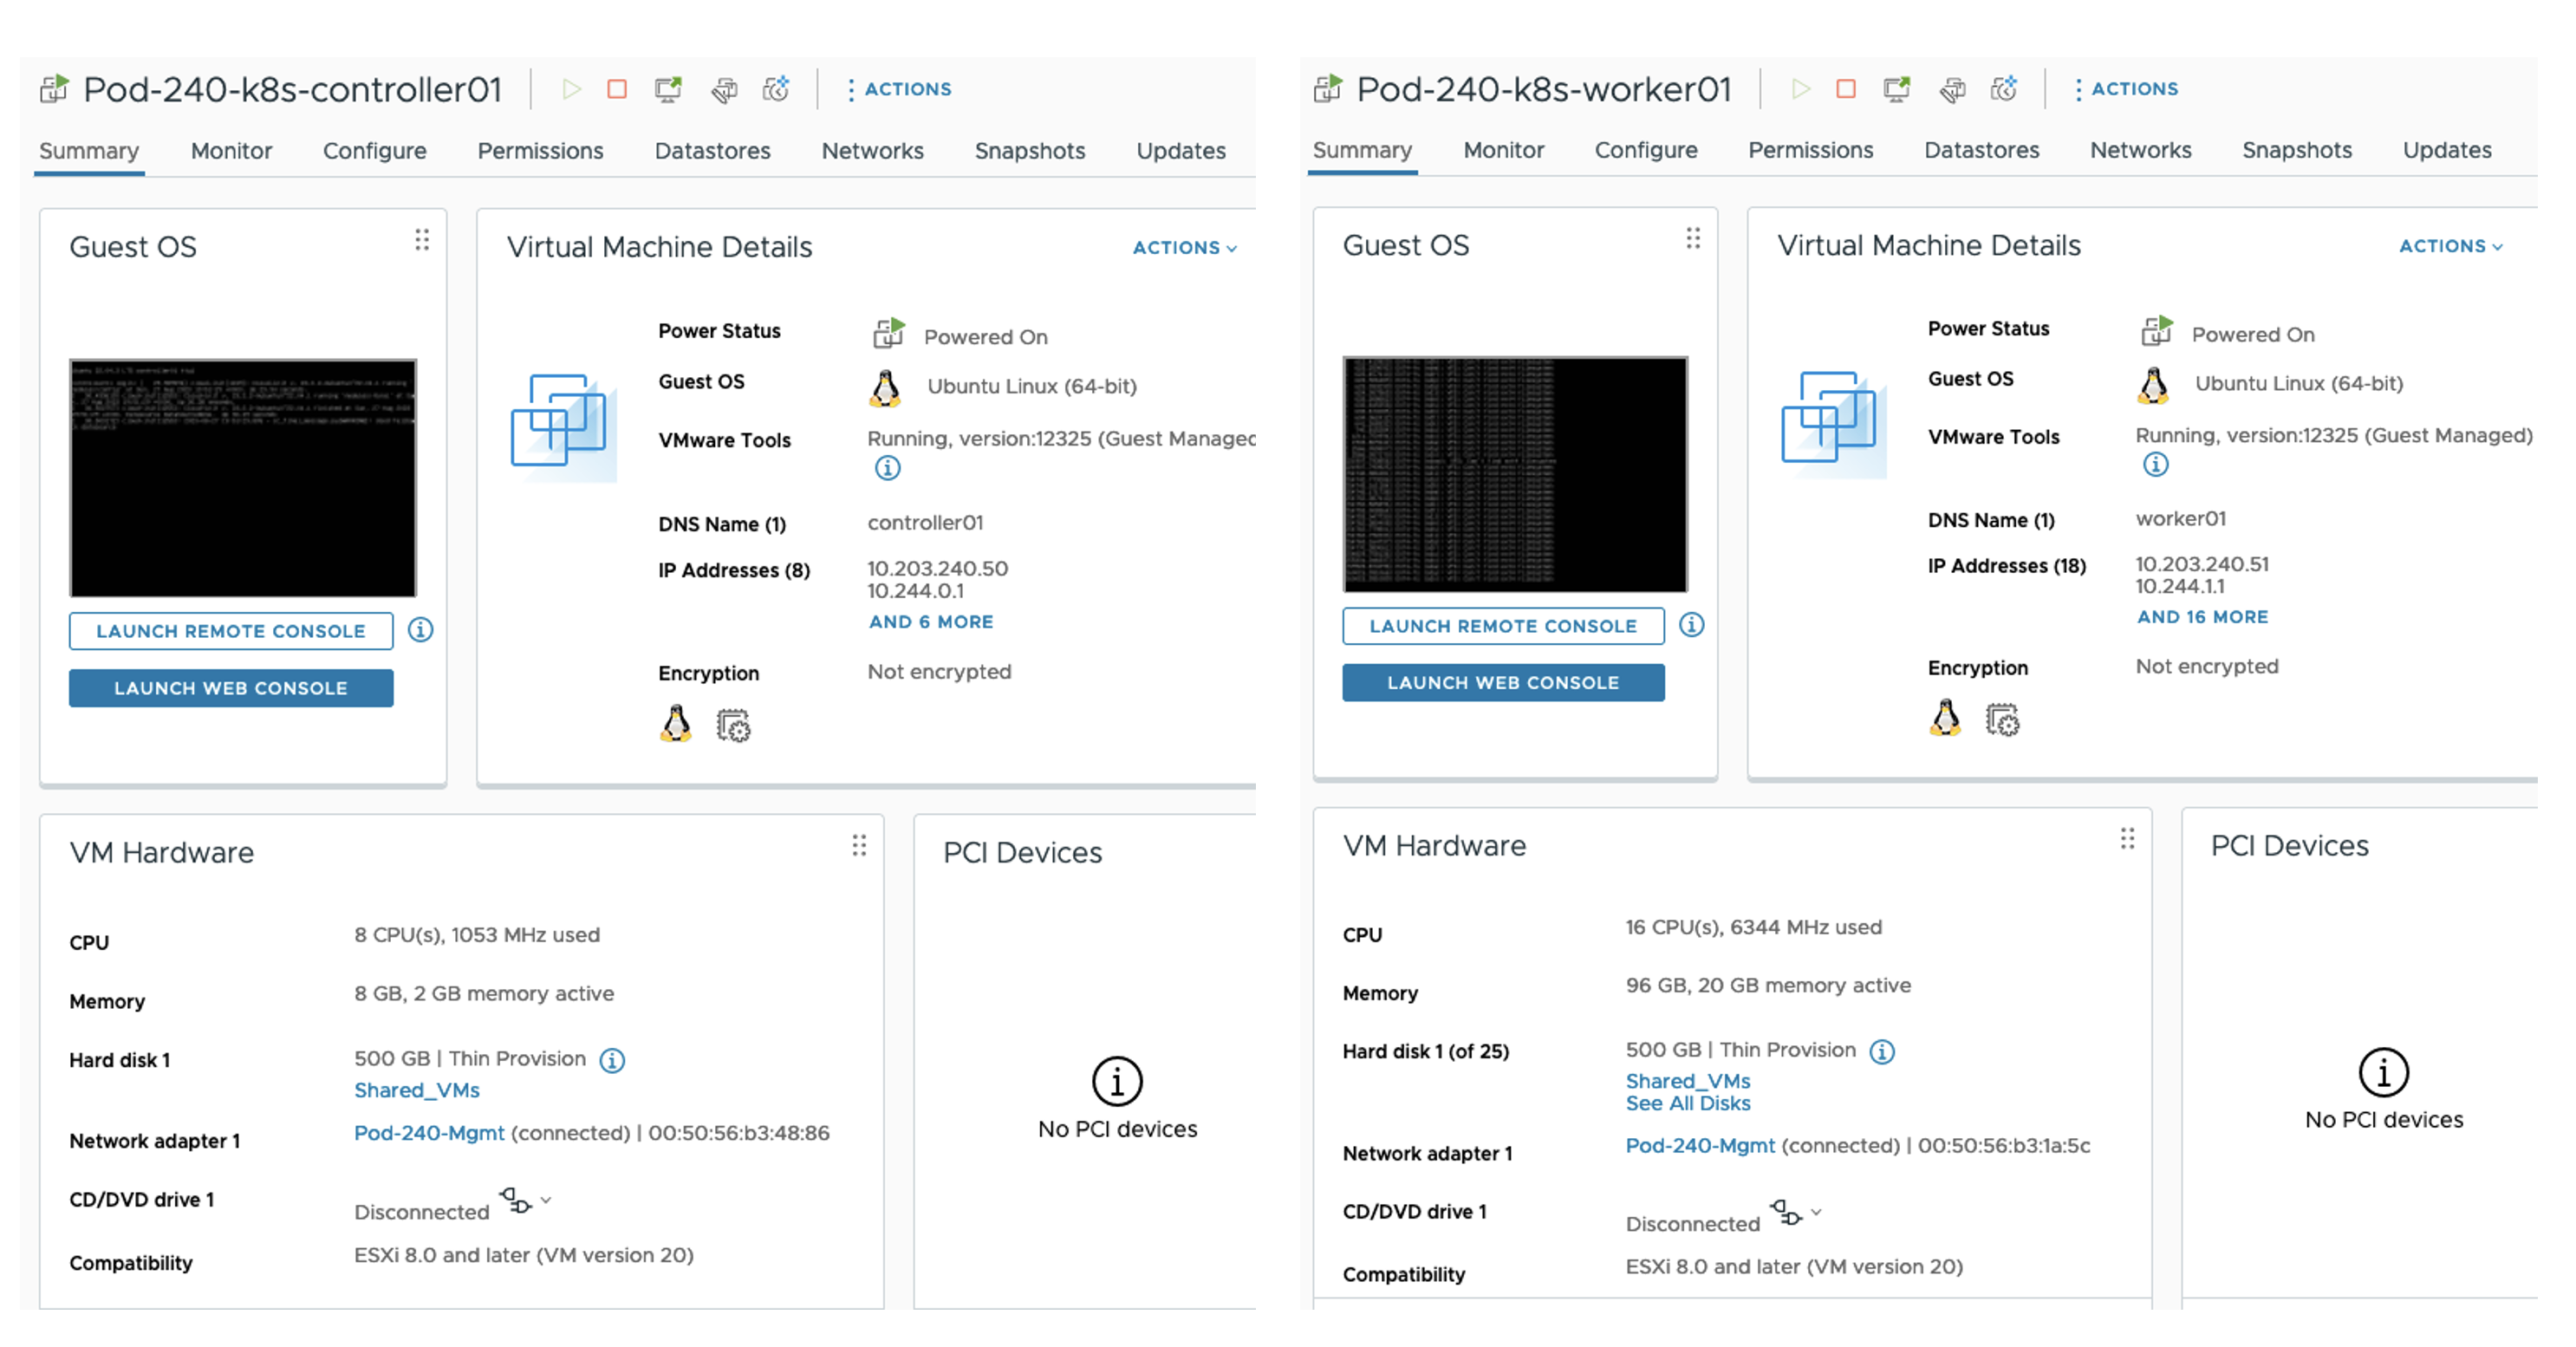Click worker01 console preview thumbnail

click(x=1514, y=474)
